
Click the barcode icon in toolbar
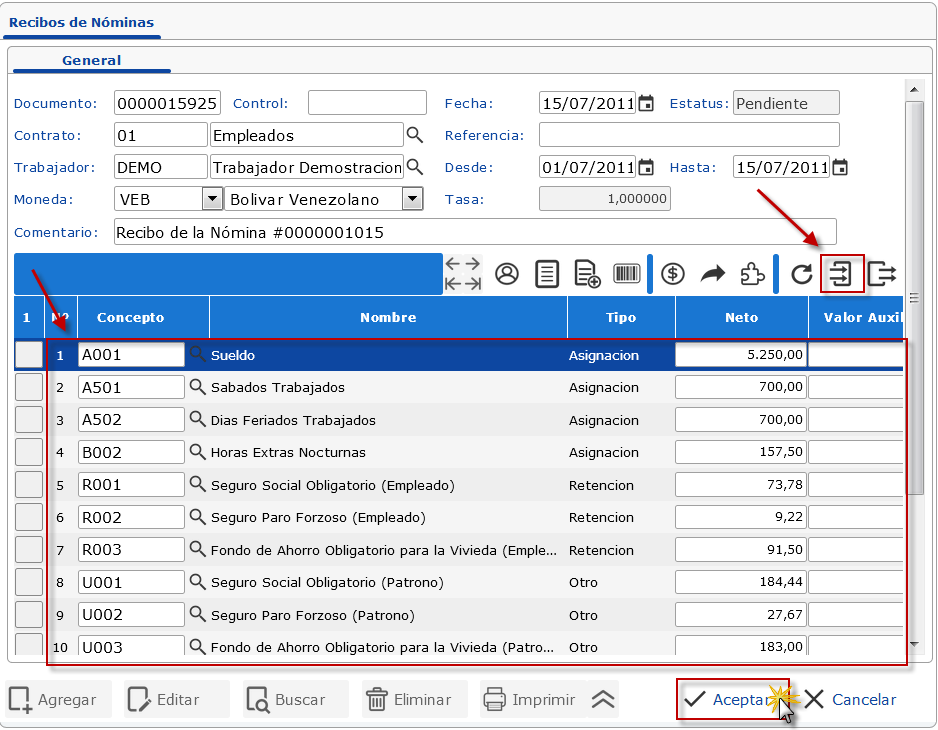627,274
